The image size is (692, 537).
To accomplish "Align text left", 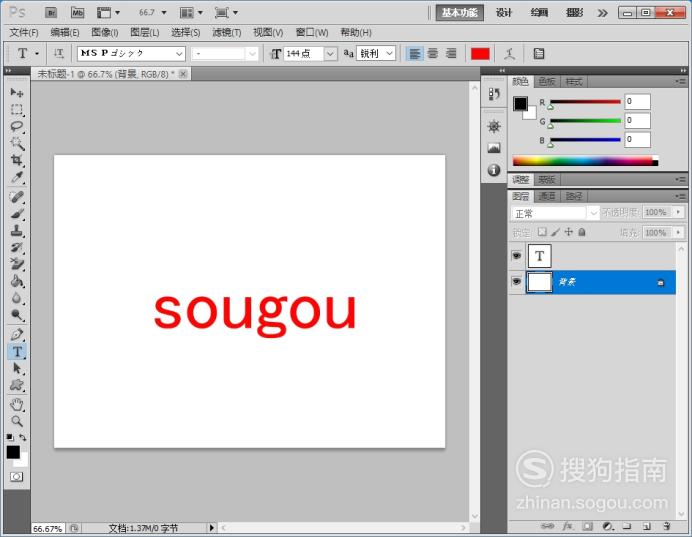I will click(414, 54).
